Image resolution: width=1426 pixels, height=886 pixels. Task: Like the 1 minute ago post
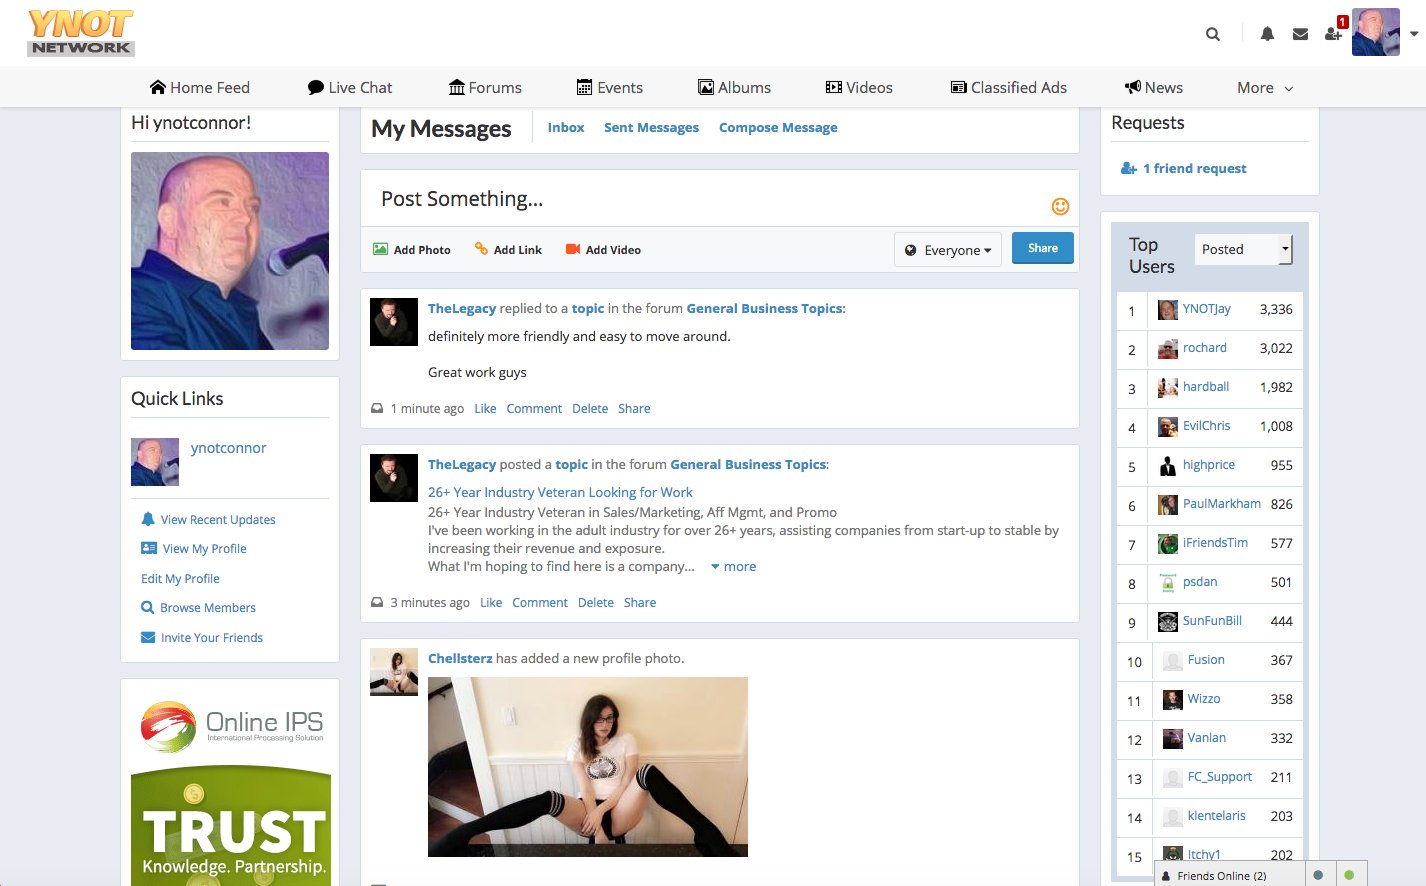click(485, 408)
